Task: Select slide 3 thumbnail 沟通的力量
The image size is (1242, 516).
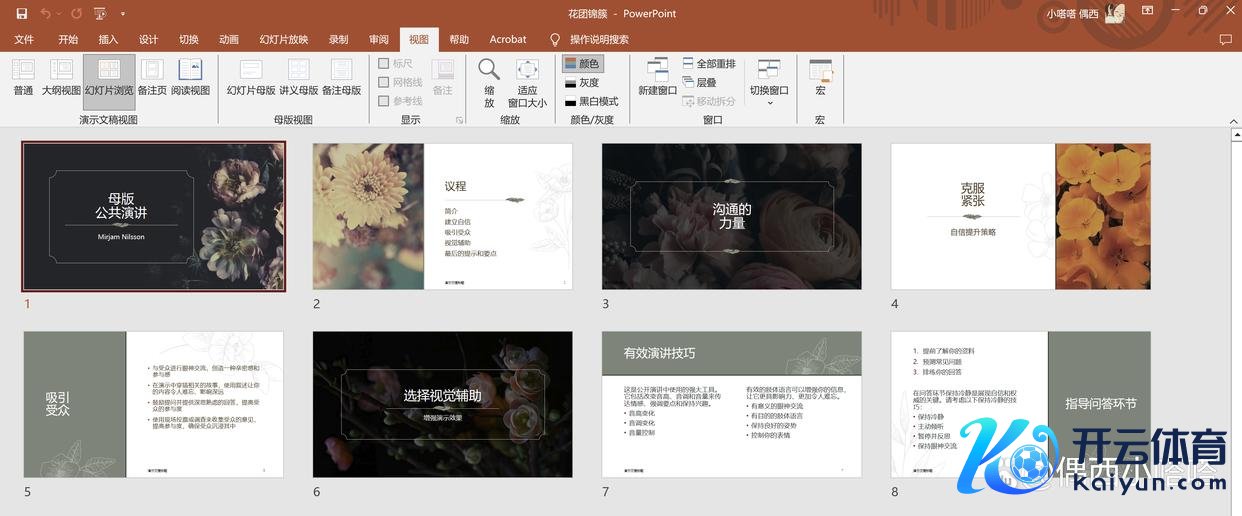Action: pyautogui.click(x=731, y=216)
